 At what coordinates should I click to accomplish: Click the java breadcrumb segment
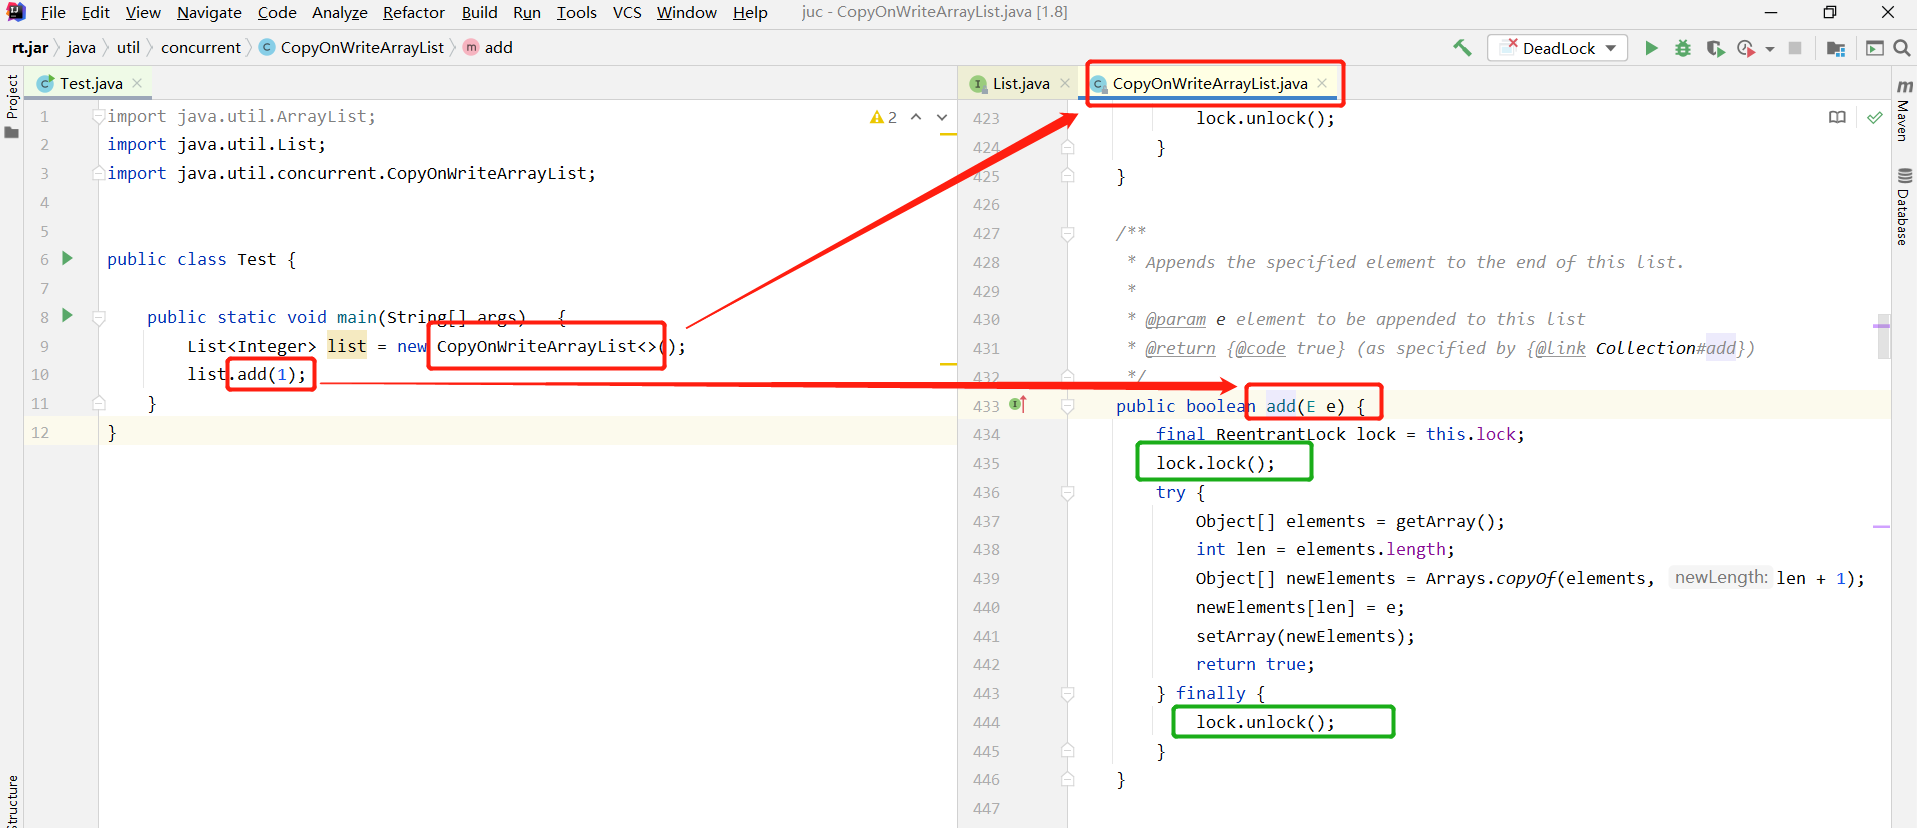pos(81,47)
